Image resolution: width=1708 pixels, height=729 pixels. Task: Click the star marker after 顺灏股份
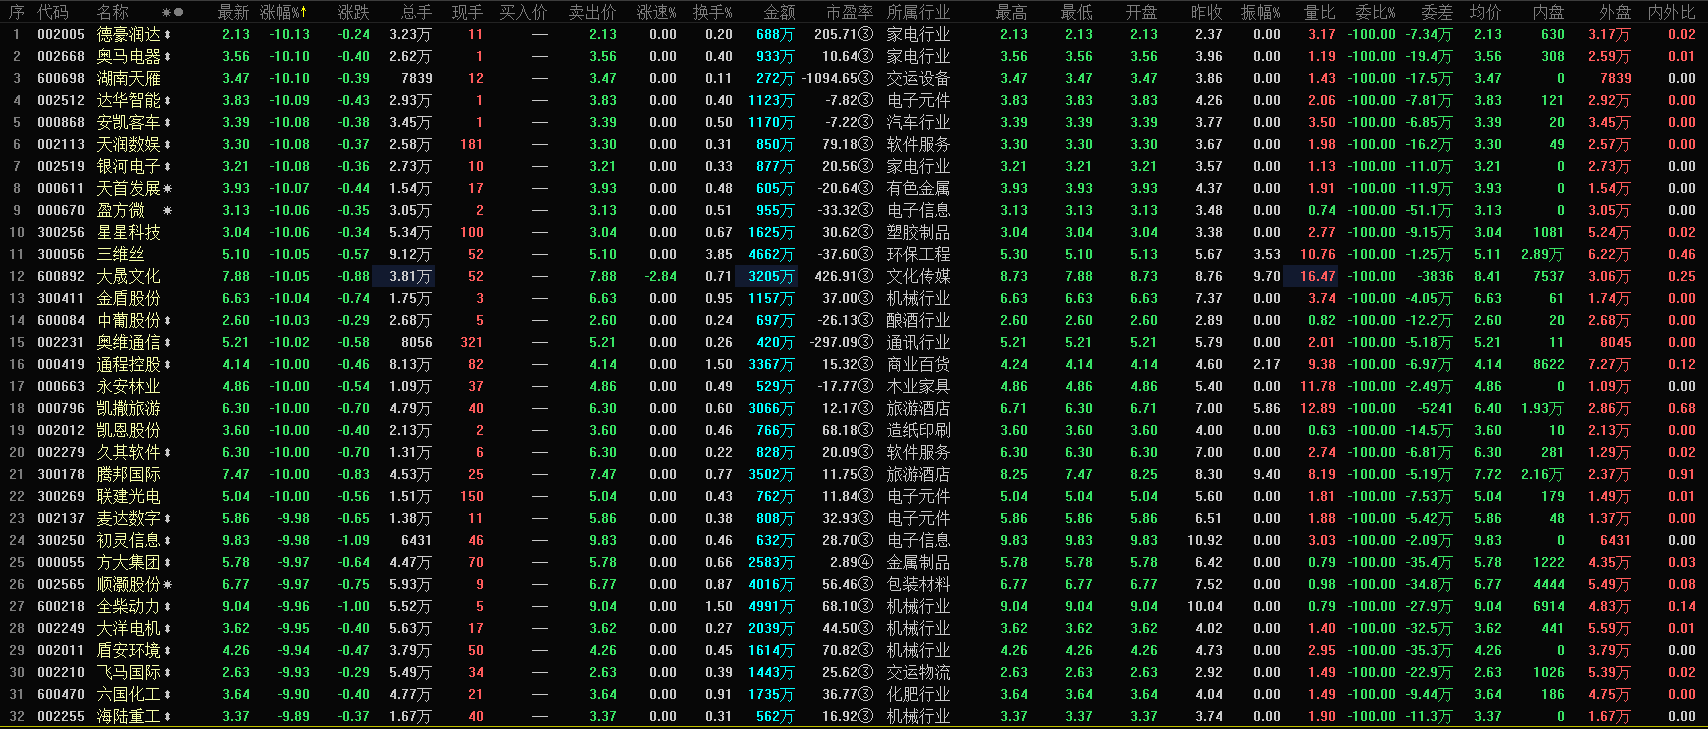coord(167,584)
